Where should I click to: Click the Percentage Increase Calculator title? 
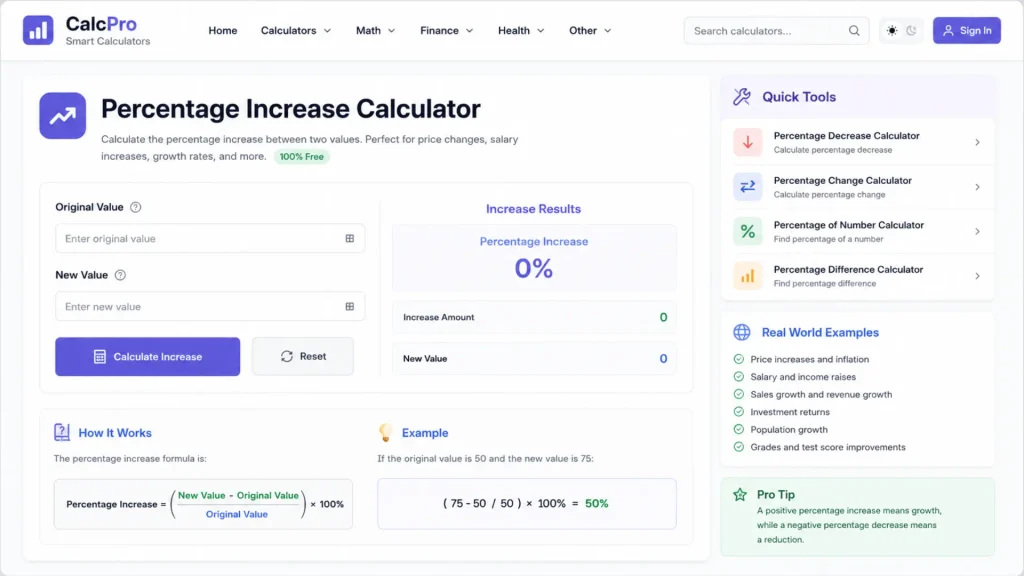[291, 109]
